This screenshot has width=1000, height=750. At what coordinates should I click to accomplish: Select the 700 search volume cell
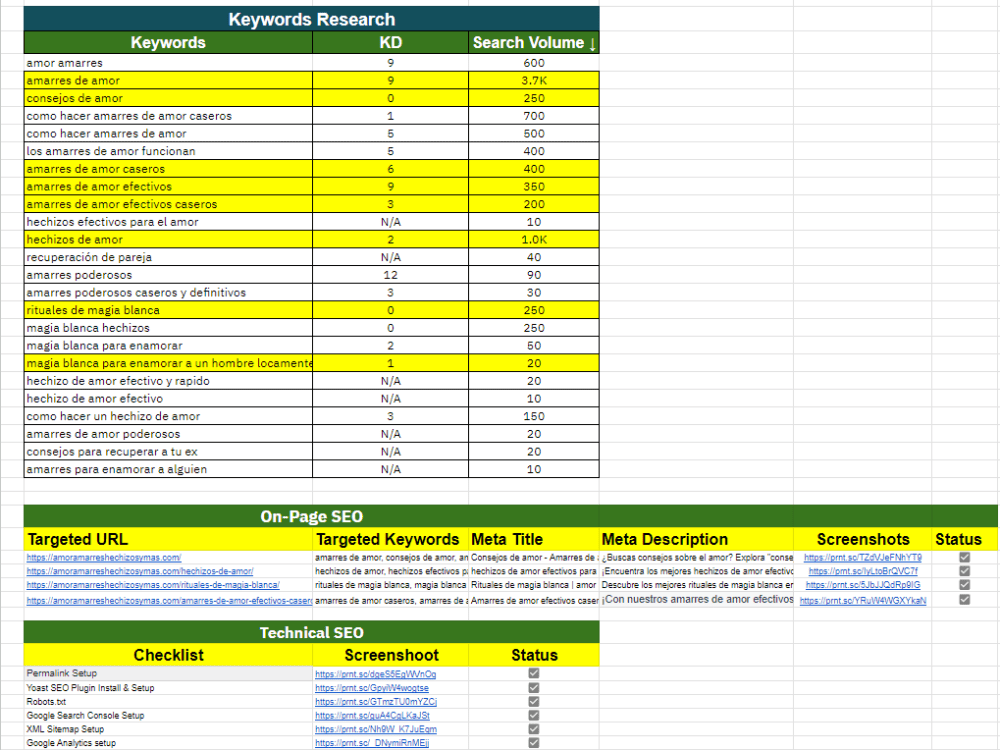(534, 115)
